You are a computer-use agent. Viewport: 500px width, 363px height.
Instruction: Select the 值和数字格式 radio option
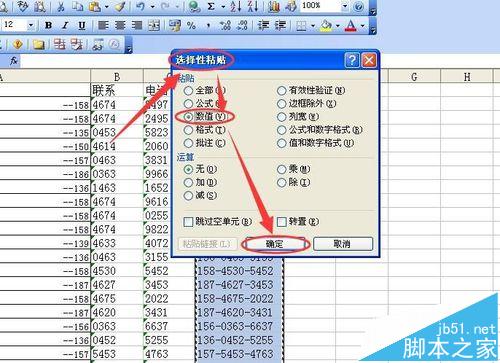pyautogui.click(x=282, y=143)
